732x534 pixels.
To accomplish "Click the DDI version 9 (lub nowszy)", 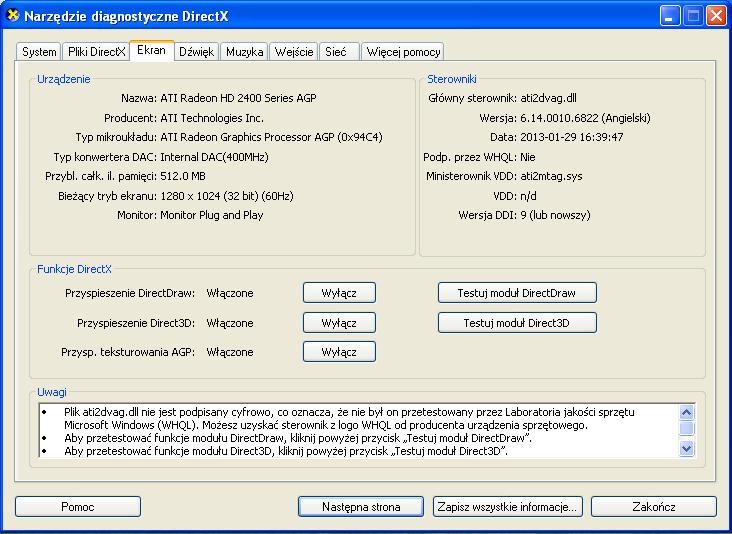I will click(x=555, y=215).
